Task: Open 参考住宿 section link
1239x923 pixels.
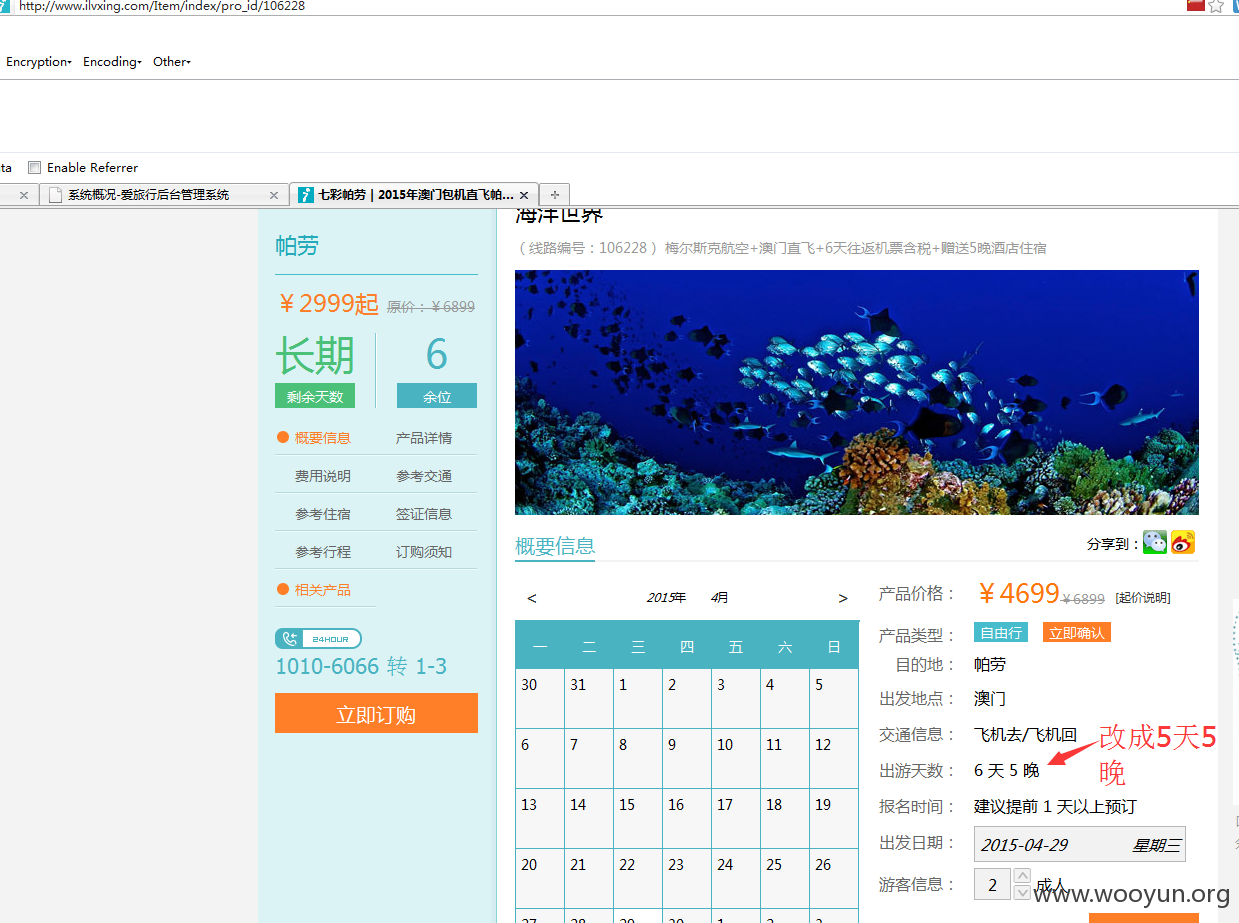Action: 322,514
